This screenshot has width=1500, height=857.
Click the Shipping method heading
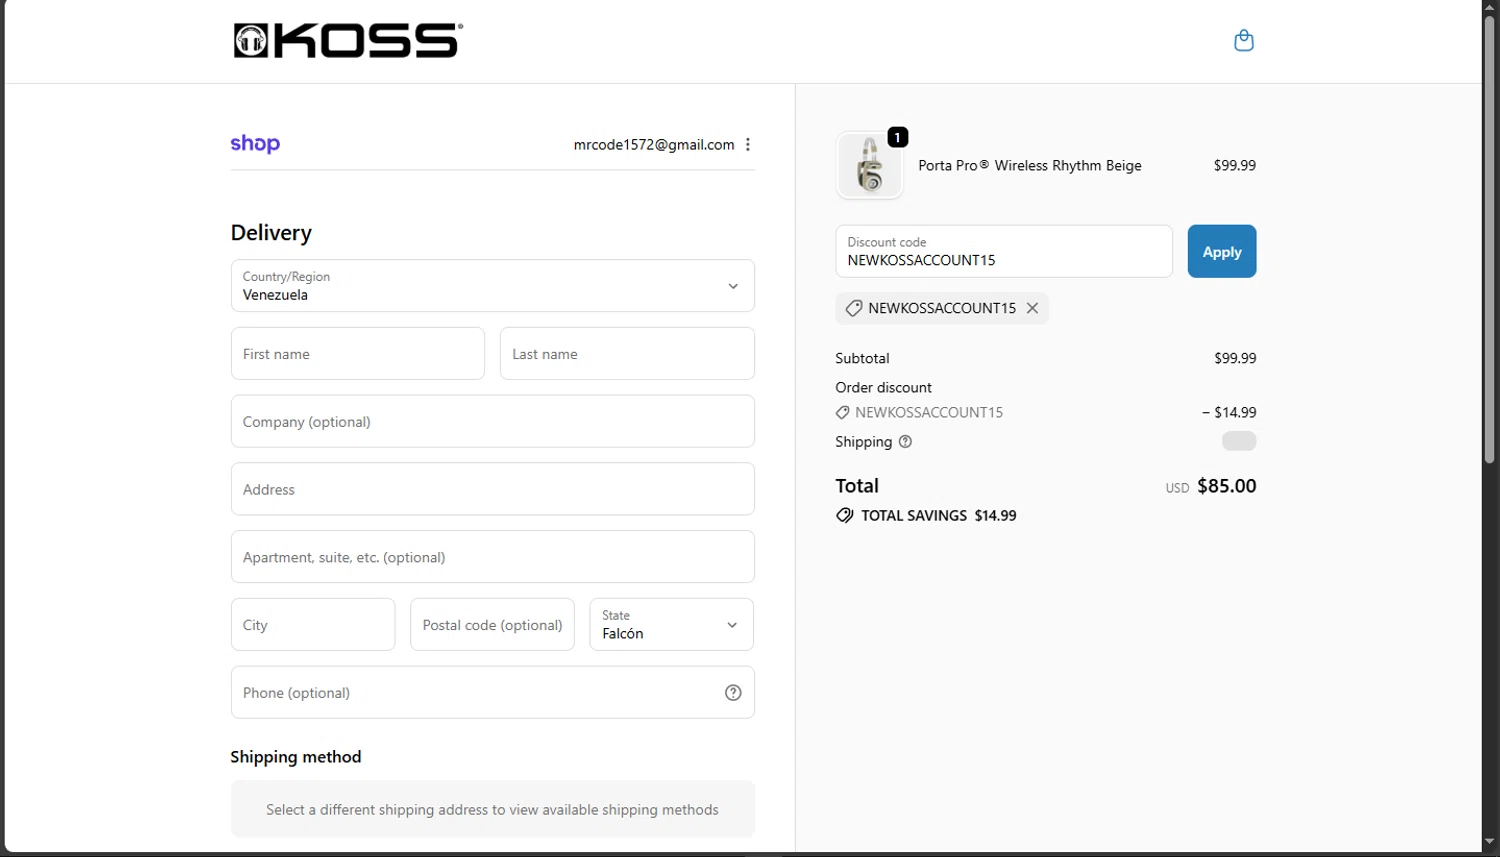coord(296,757)
